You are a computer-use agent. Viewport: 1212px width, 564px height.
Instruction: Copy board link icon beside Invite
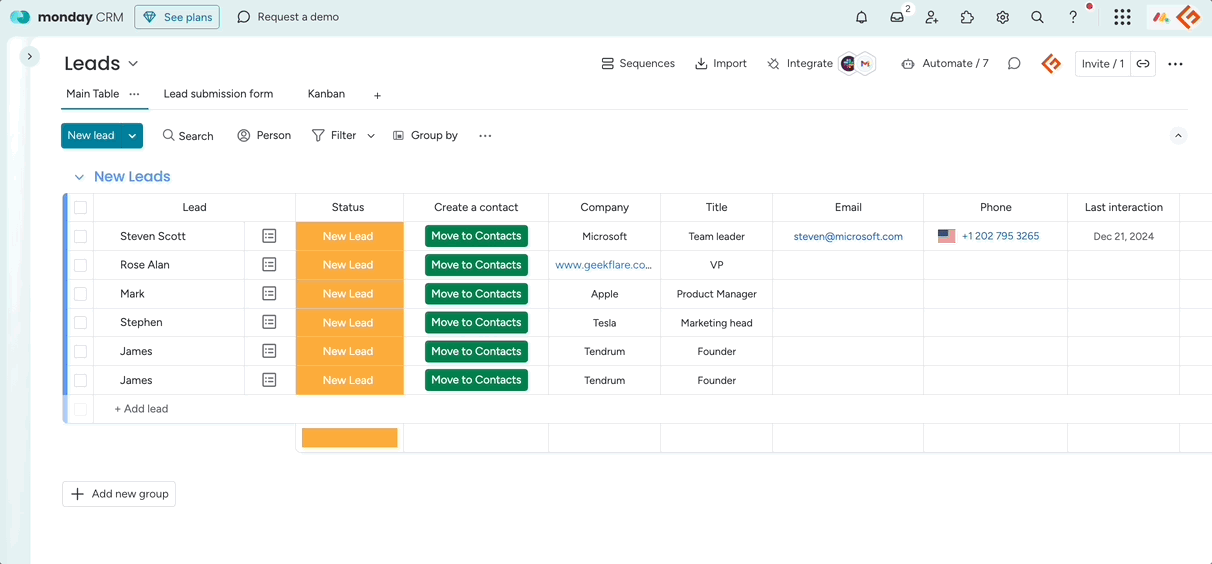(x=1143, y=63)
